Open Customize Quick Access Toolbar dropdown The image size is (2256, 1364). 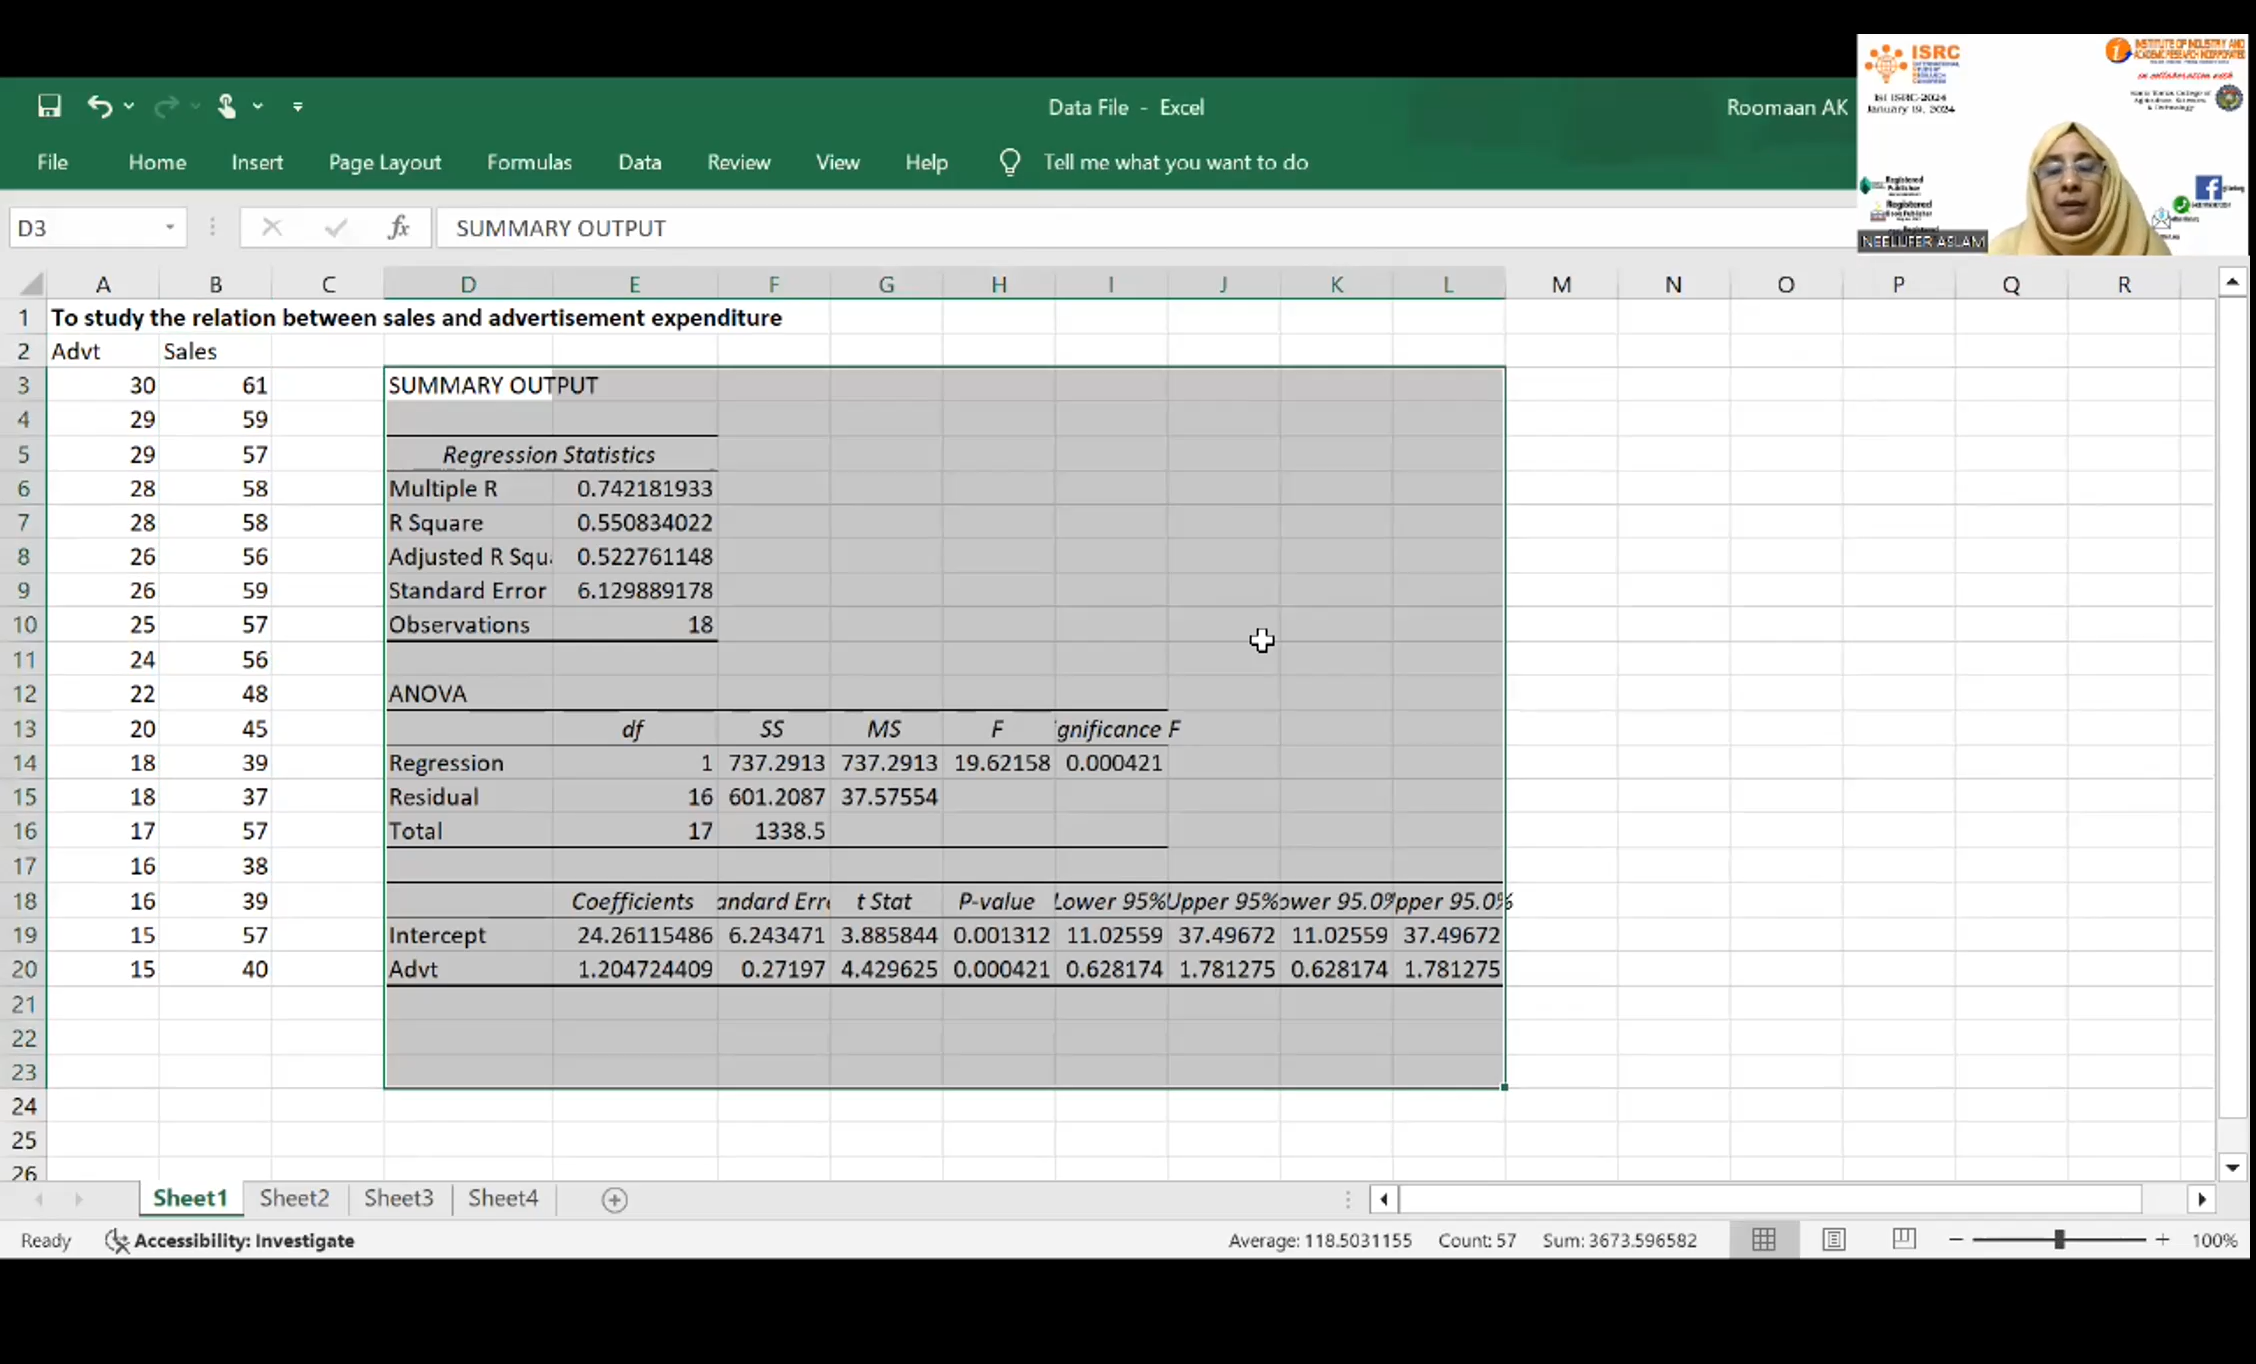coord(298,106)
